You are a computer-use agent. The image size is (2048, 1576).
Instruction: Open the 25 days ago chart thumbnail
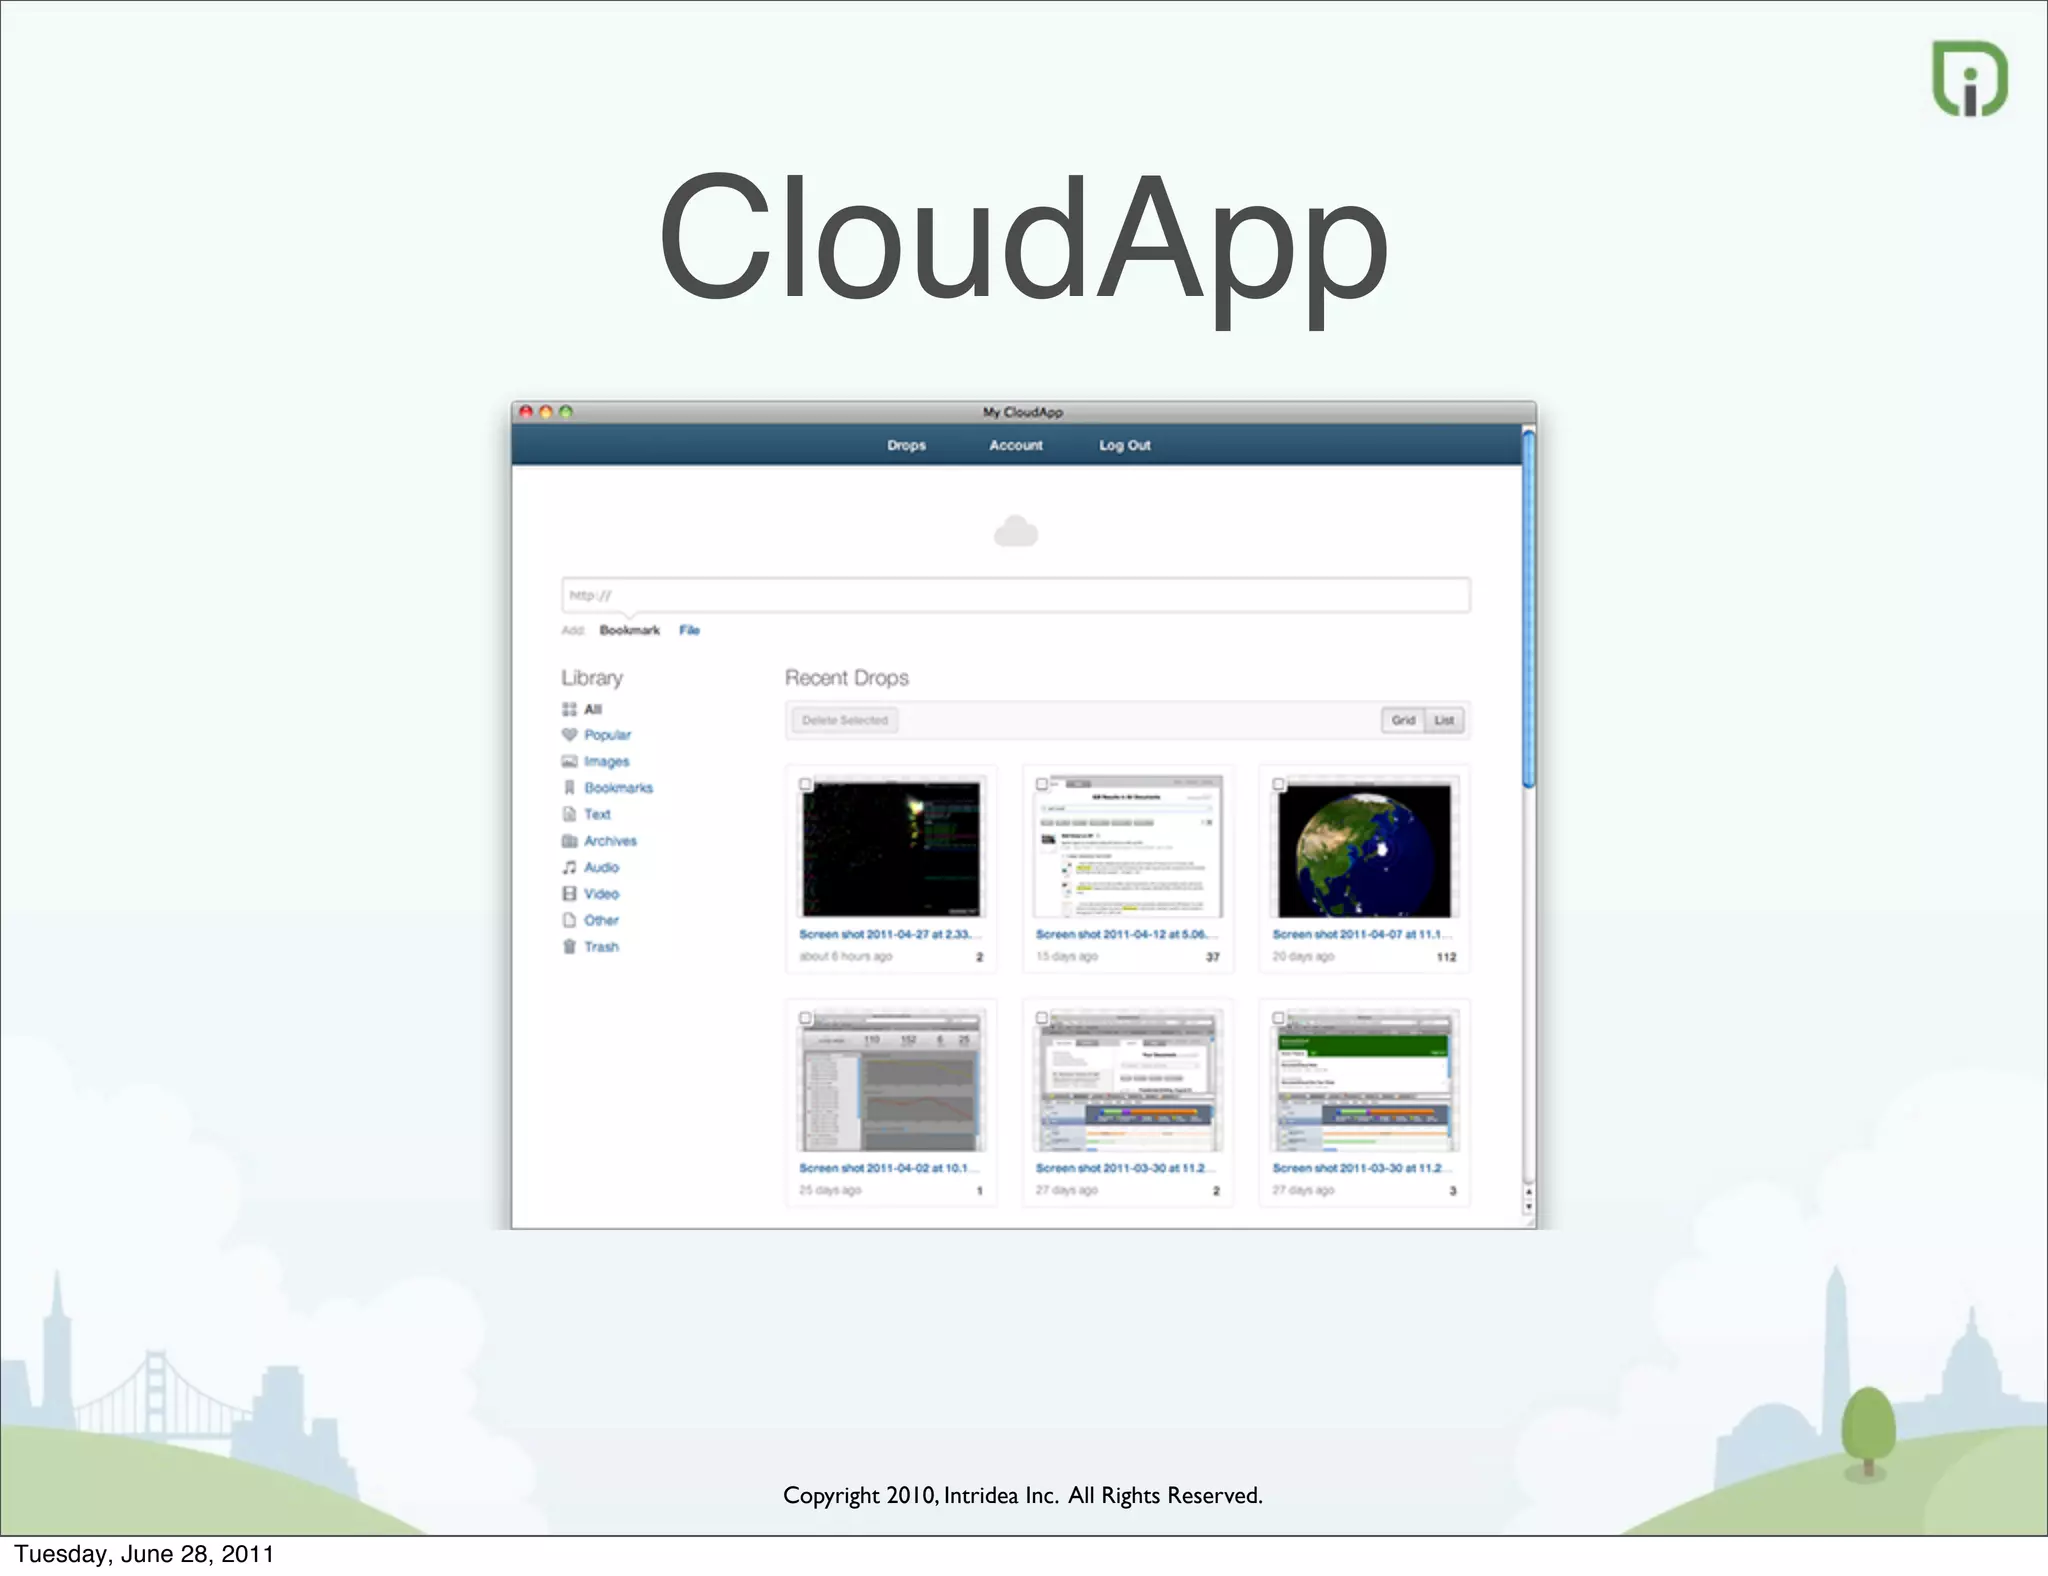tap(891, 1081)
